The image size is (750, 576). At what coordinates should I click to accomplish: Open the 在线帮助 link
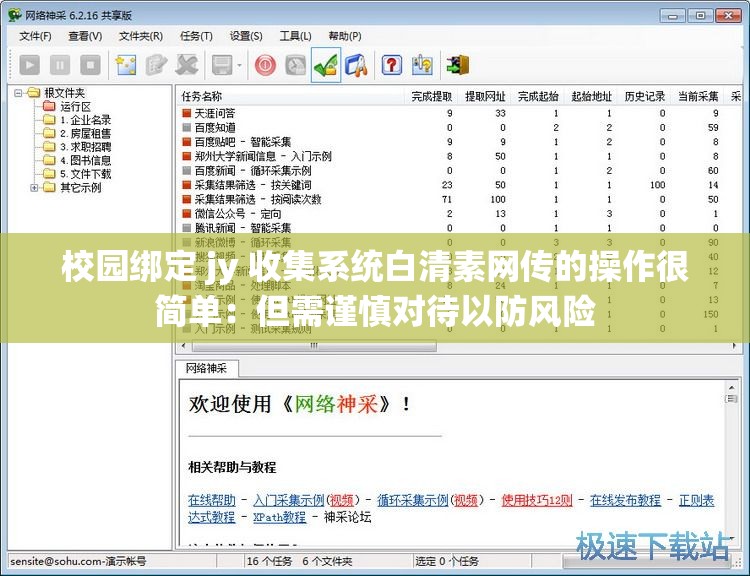coord(212,501)
